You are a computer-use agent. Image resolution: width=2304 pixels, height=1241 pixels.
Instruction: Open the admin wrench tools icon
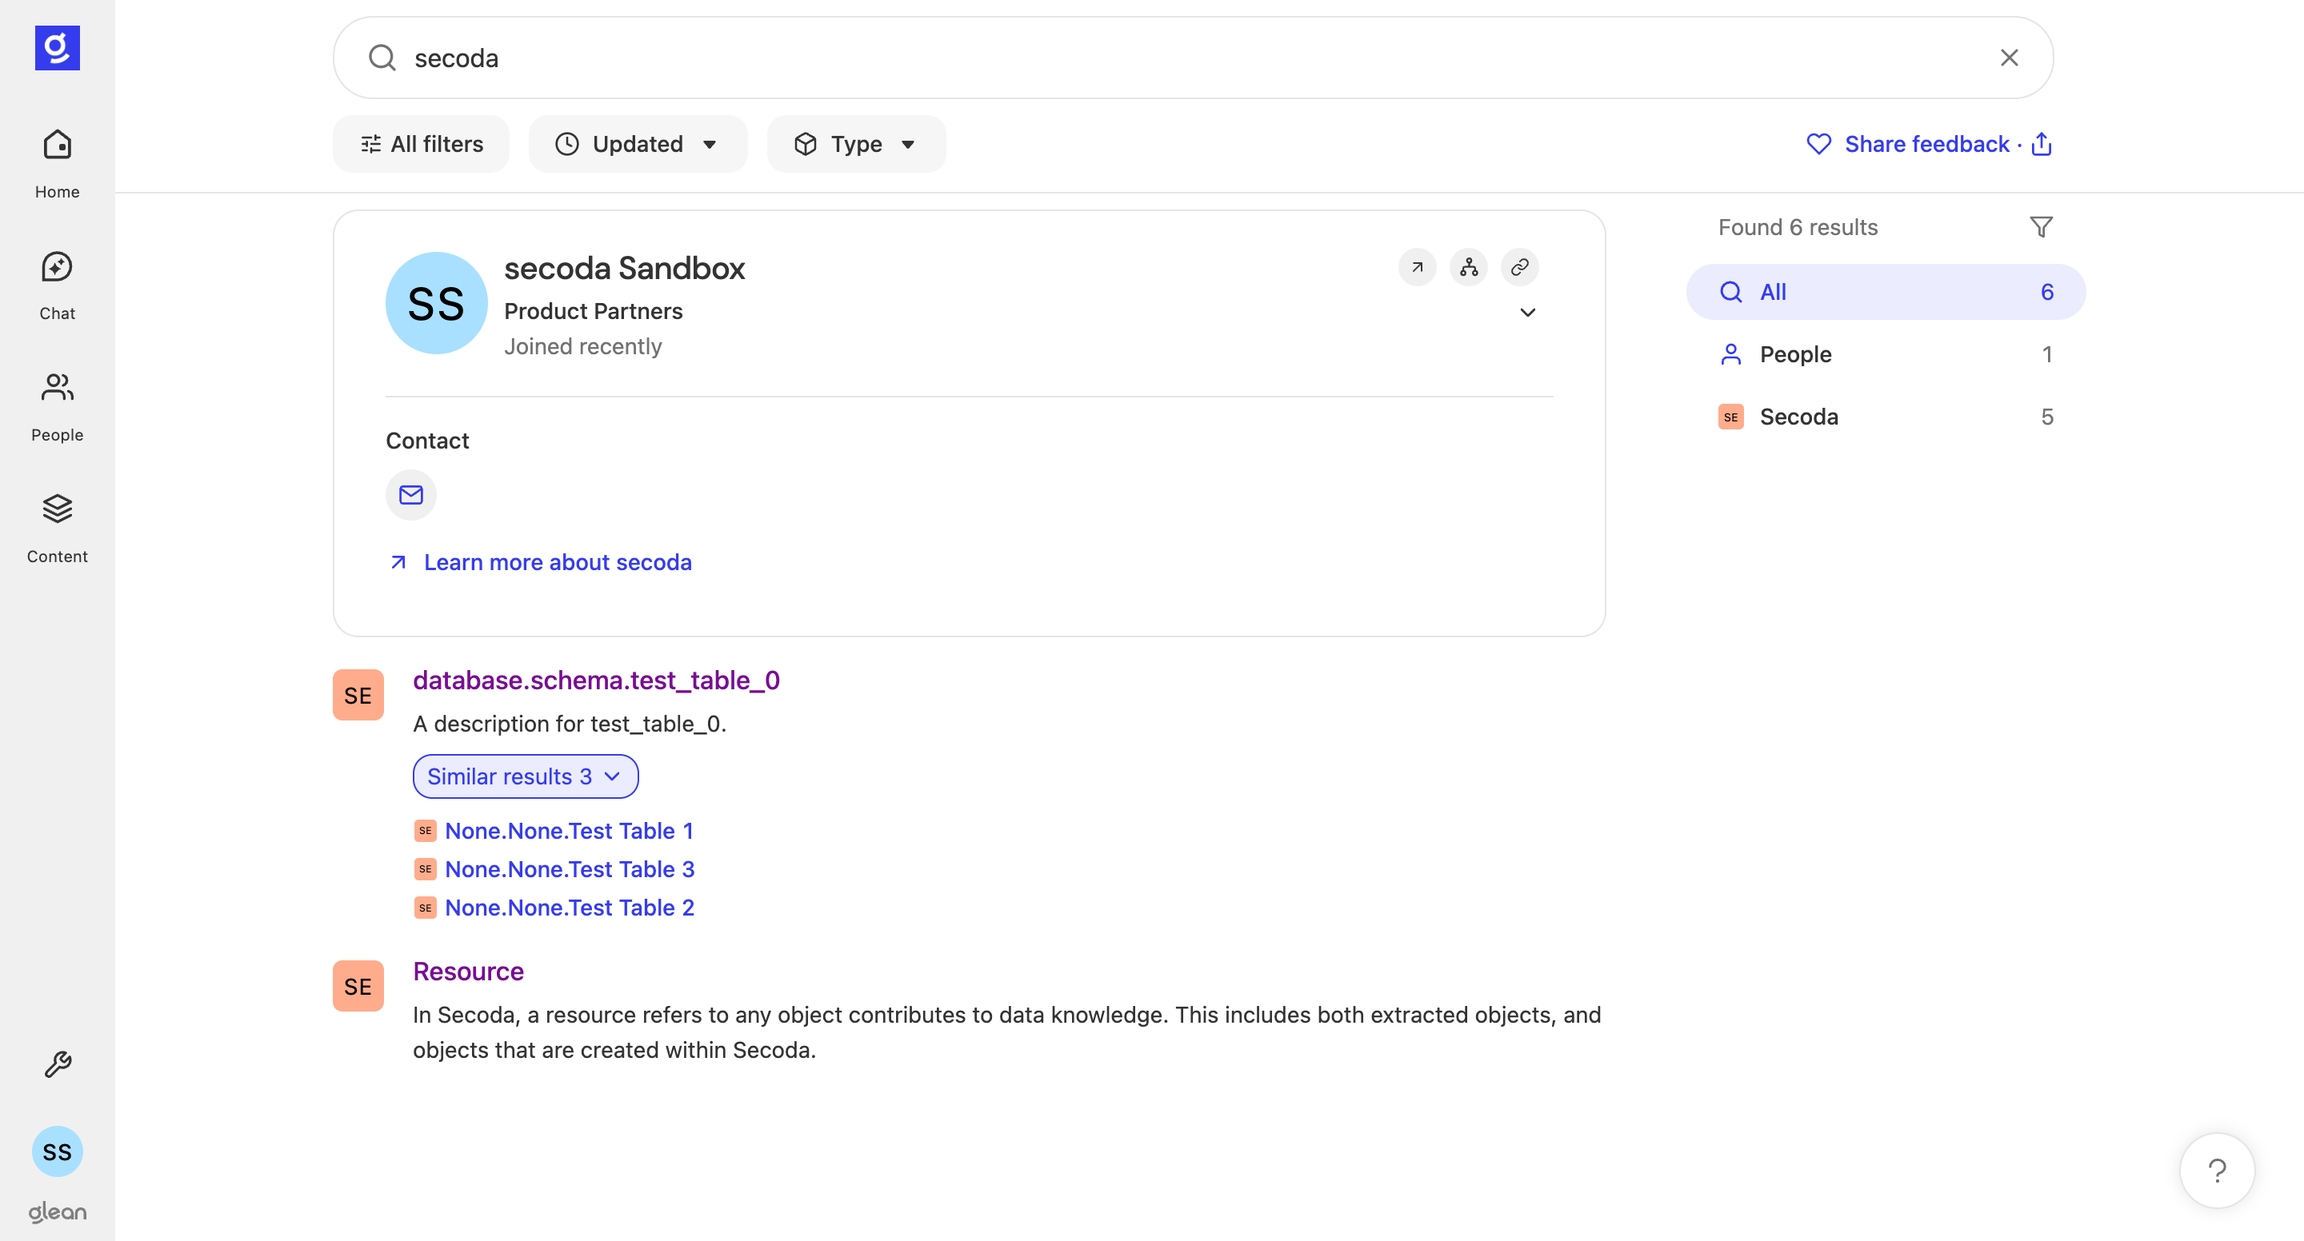(57, 1064)
